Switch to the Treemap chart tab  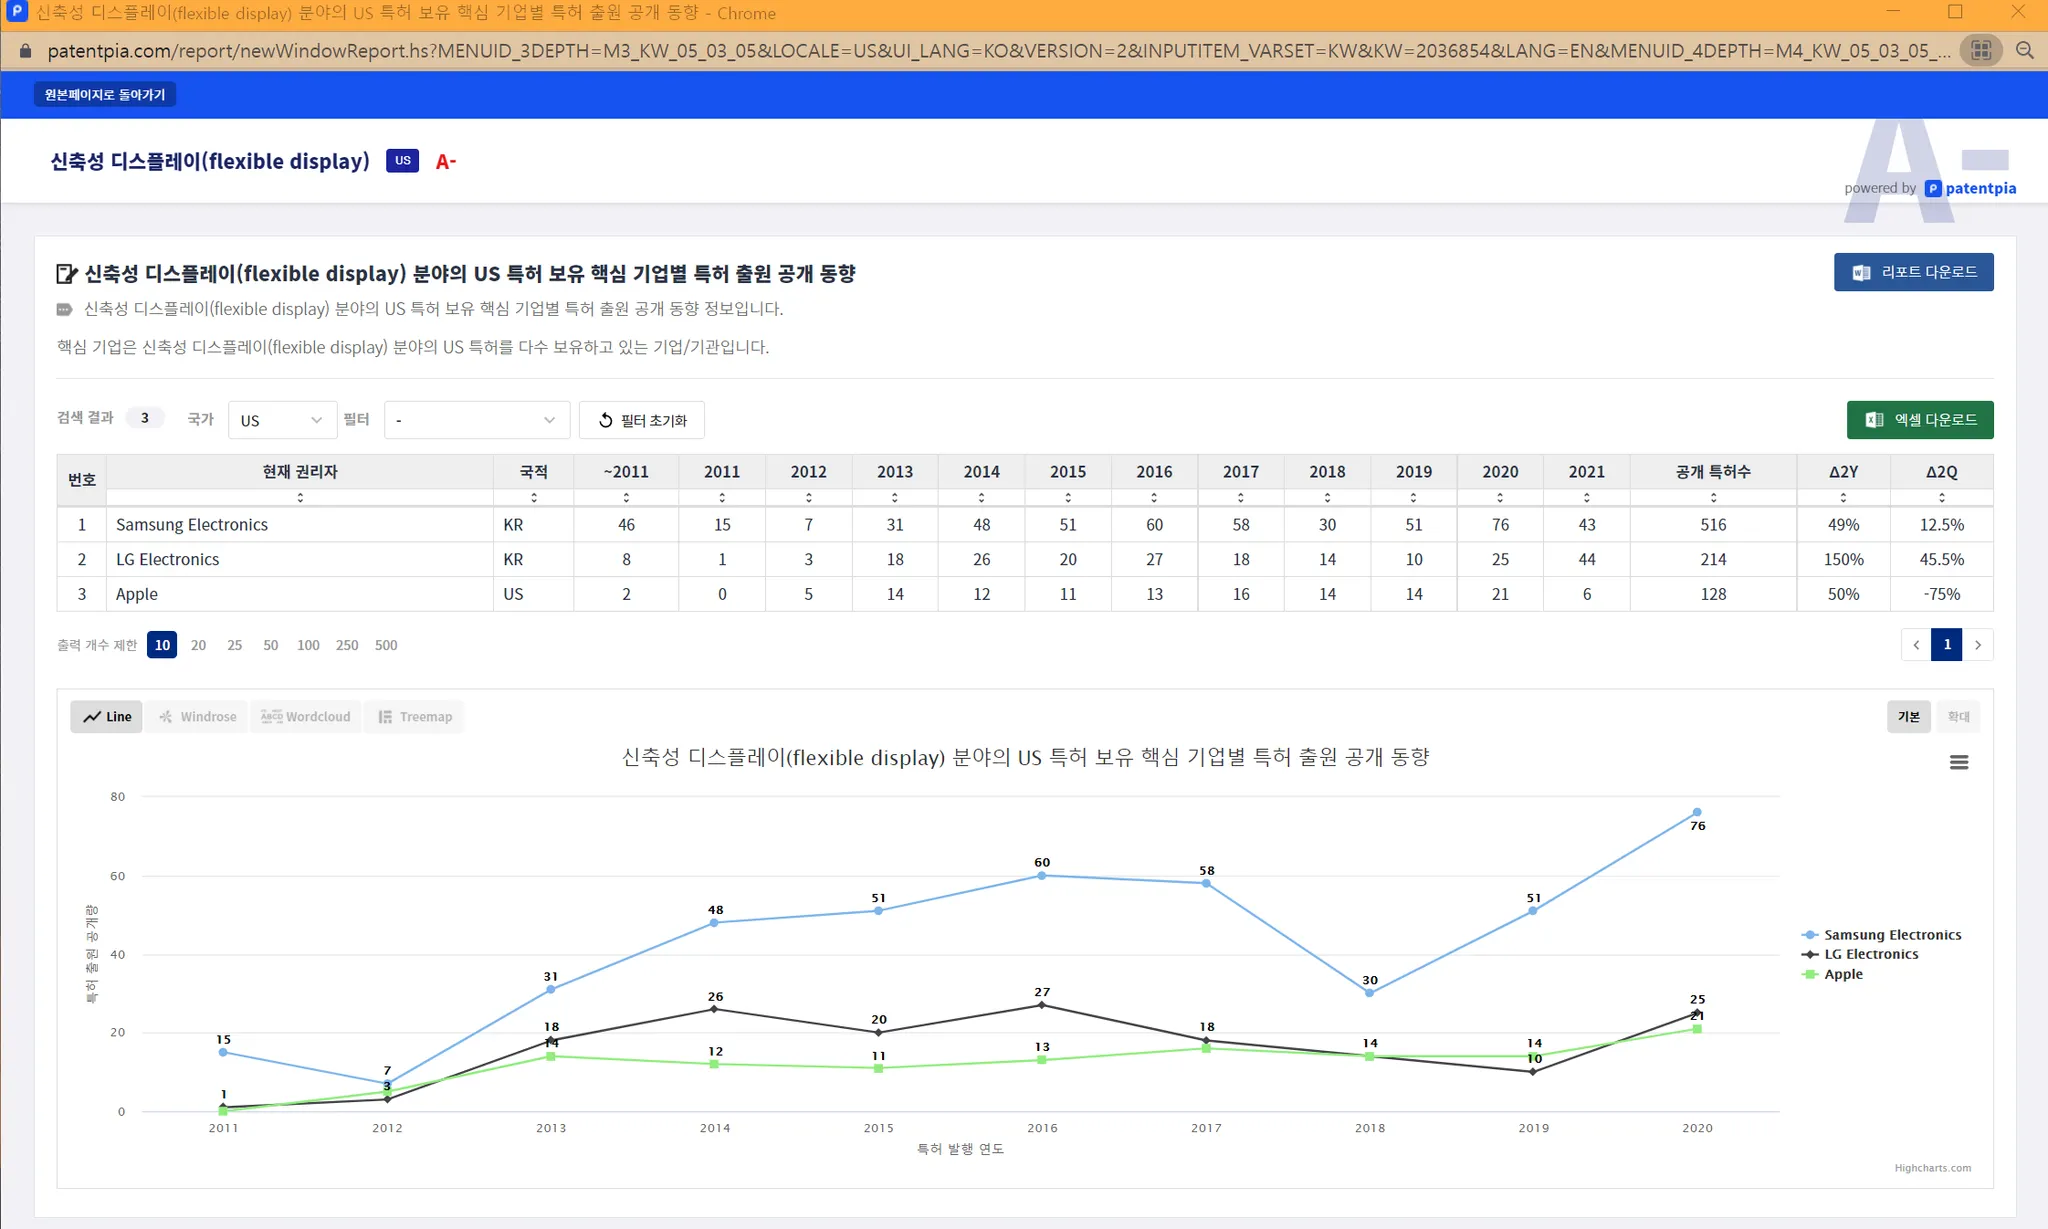tap(415, 717)
